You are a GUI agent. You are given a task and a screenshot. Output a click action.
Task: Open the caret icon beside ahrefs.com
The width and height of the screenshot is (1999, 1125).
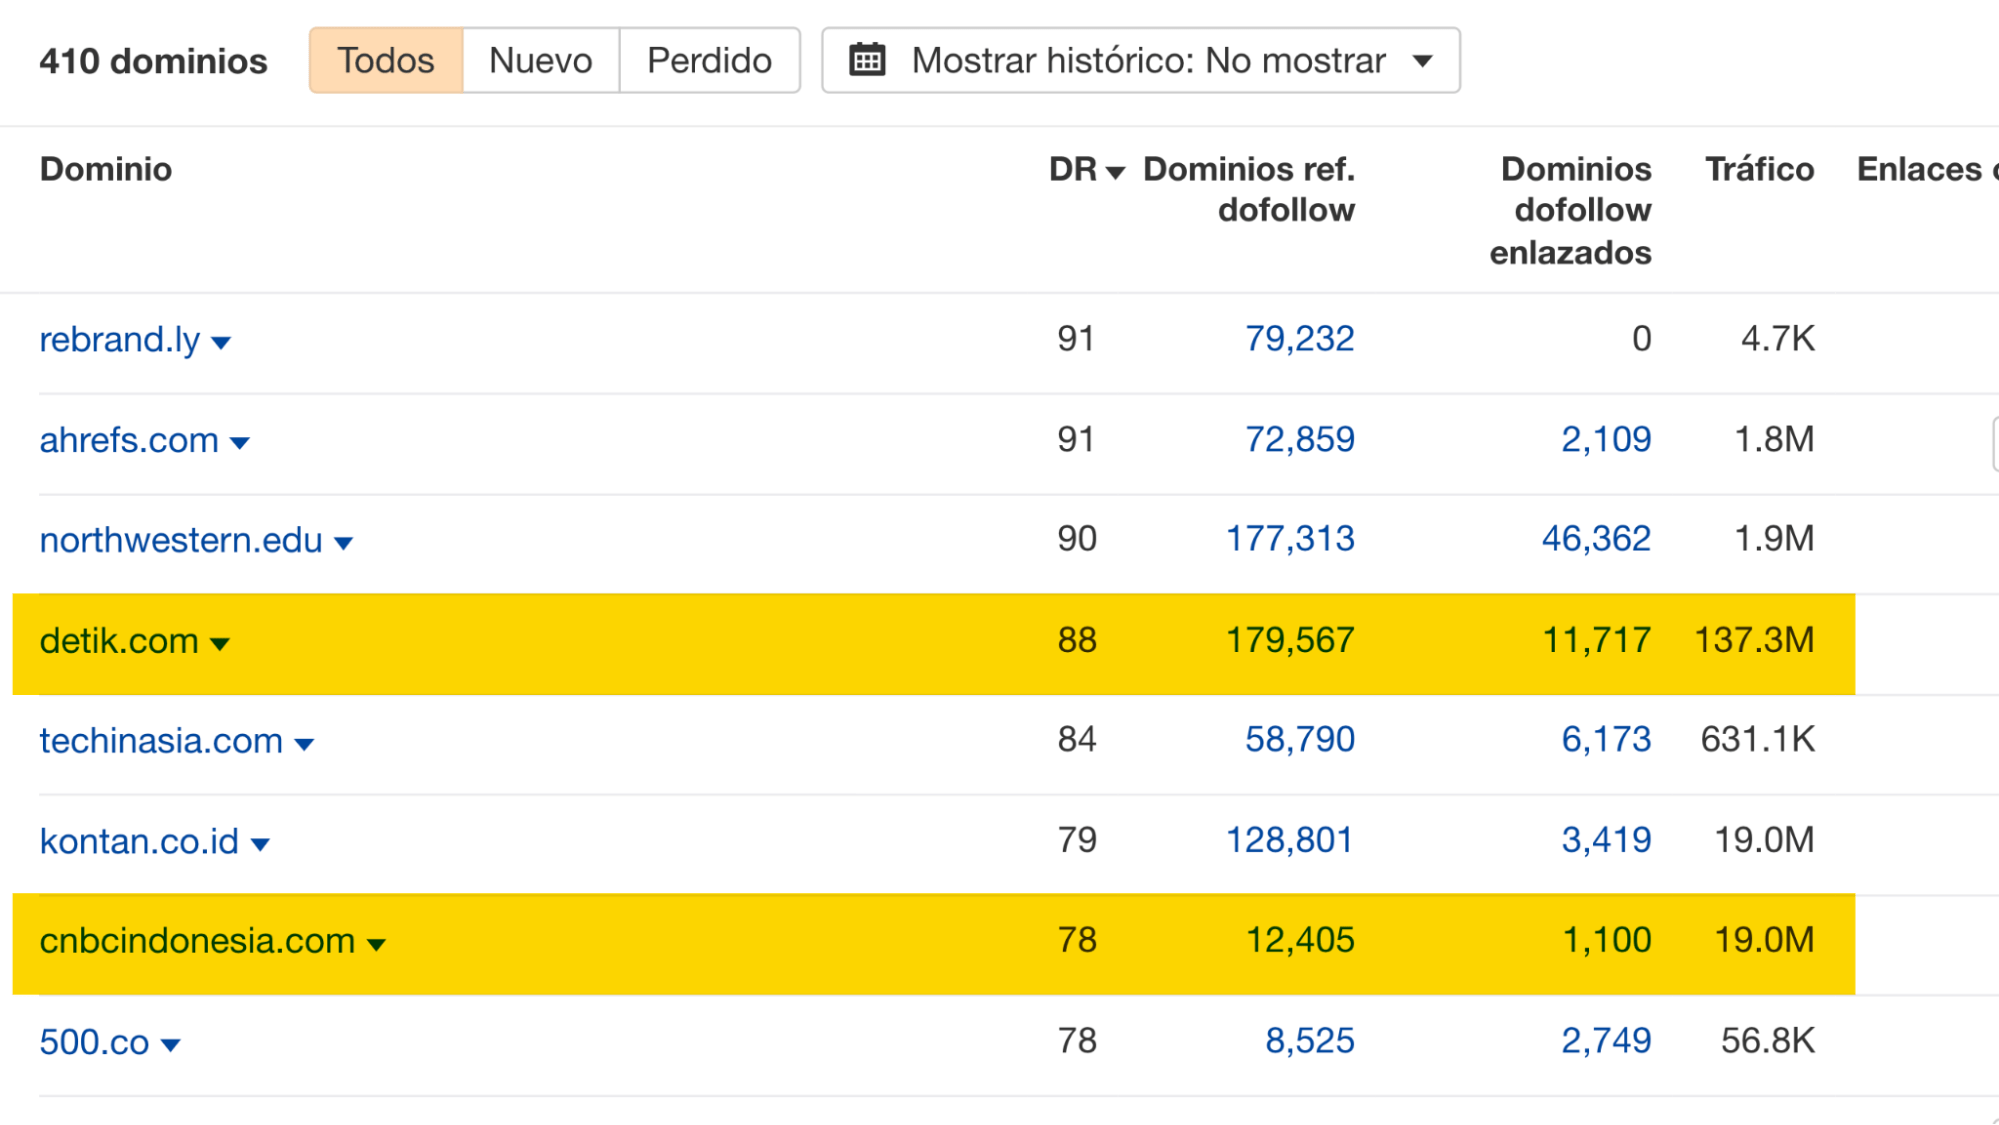point(240,443)
